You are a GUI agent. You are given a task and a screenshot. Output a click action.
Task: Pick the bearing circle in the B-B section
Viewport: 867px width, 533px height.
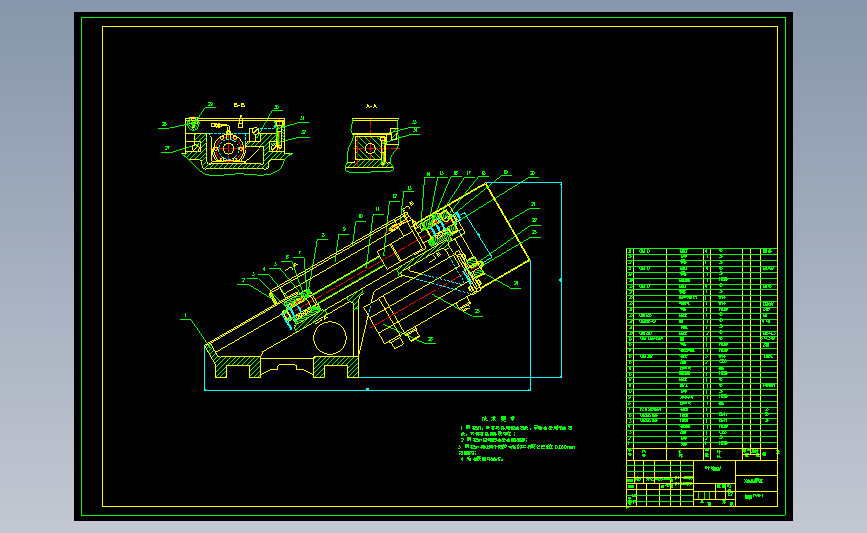click(x=228, y=148)
